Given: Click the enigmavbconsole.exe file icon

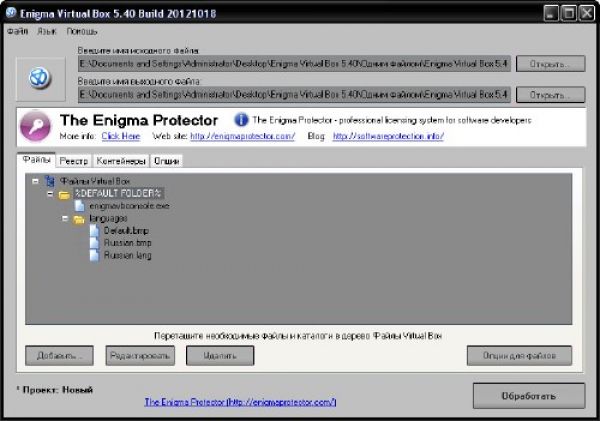Looking at the screenshot, I should [x=80, y=206].
